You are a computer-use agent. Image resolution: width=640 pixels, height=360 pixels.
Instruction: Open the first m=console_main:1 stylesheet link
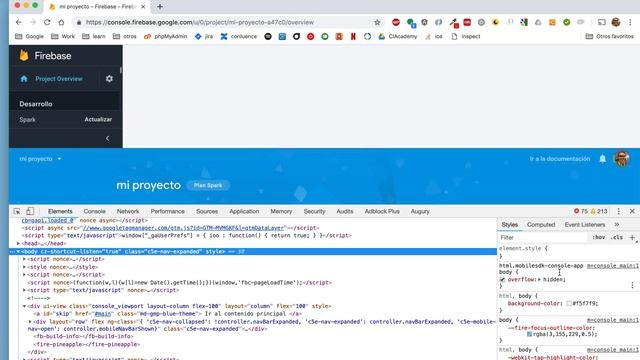tap(613, 266)
